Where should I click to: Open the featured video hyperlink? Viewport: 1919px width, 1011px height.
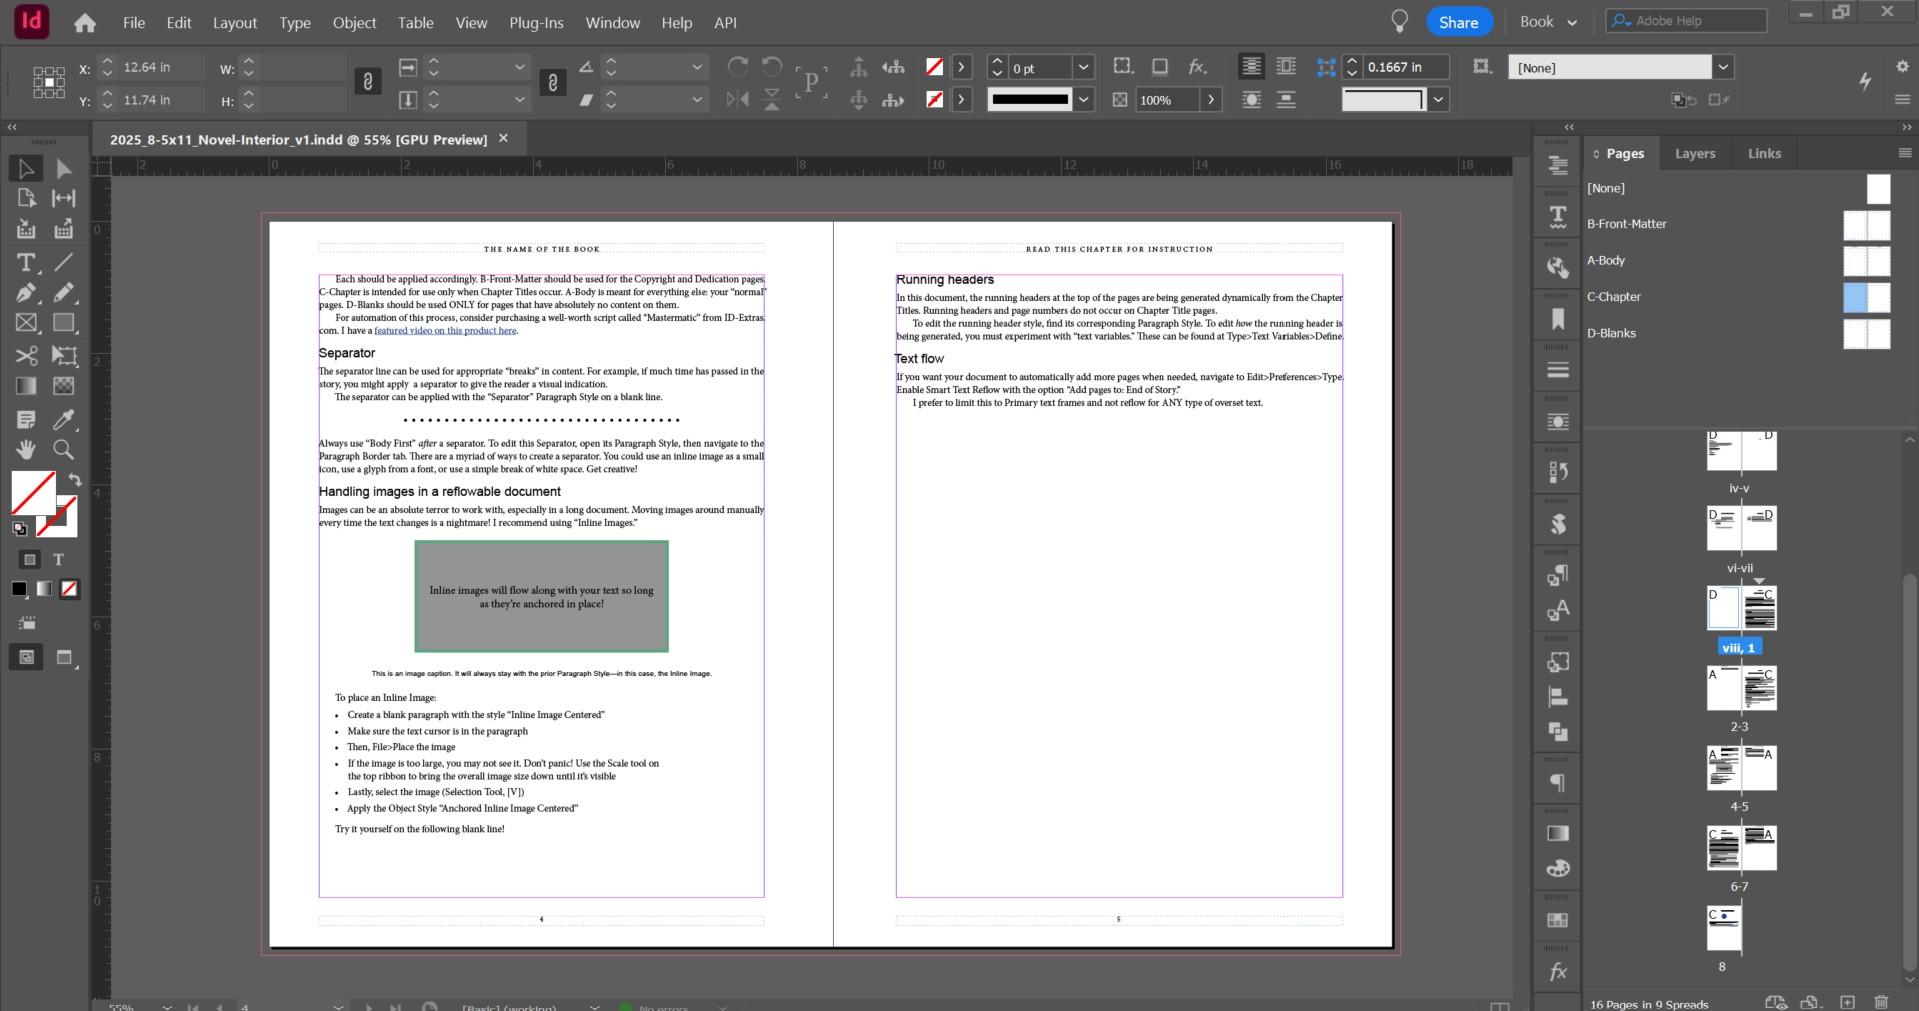click(x=445, y=331)
